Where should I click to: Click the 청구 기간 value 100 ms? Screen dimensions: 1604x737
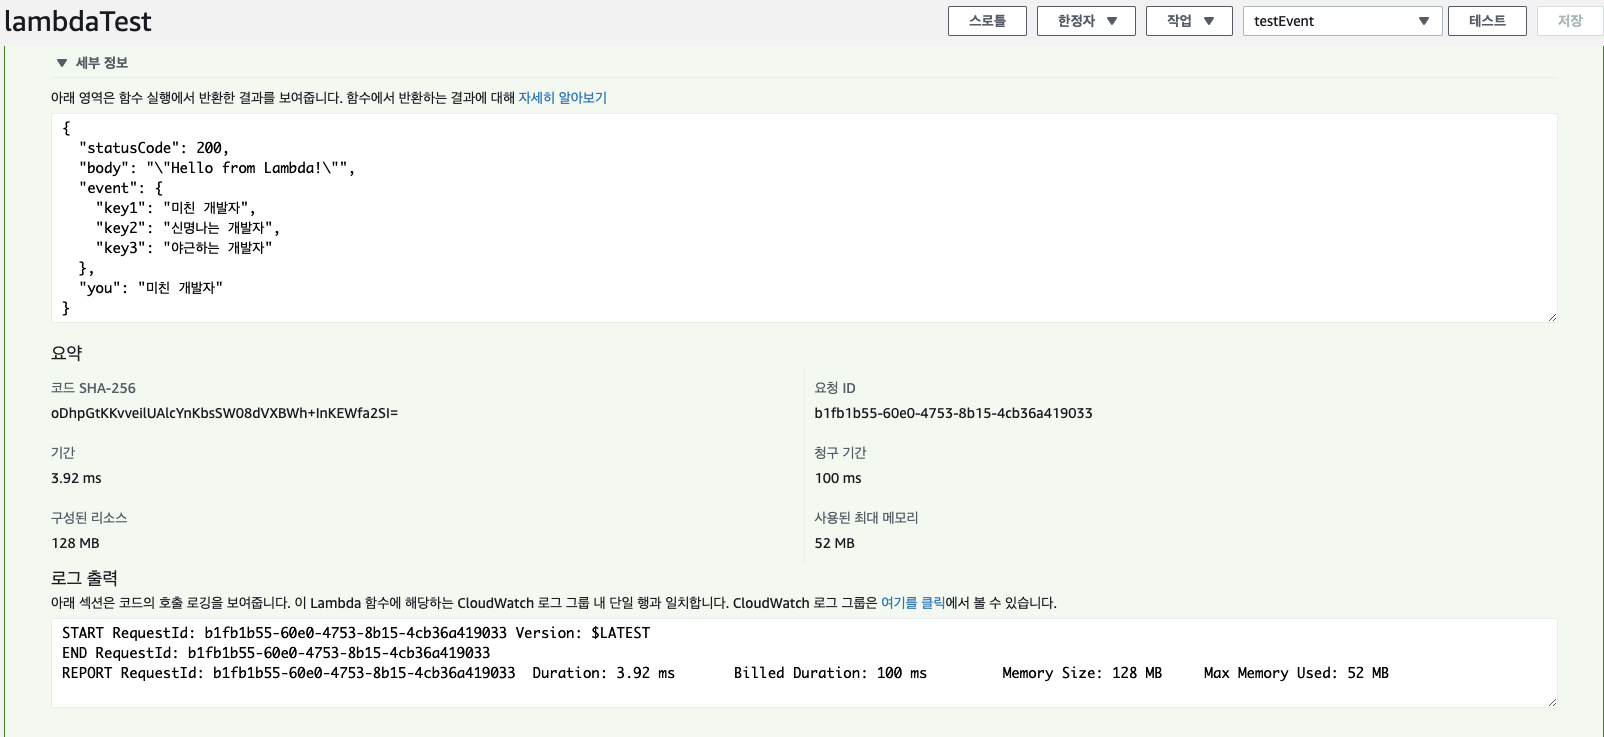coord(838,478)
